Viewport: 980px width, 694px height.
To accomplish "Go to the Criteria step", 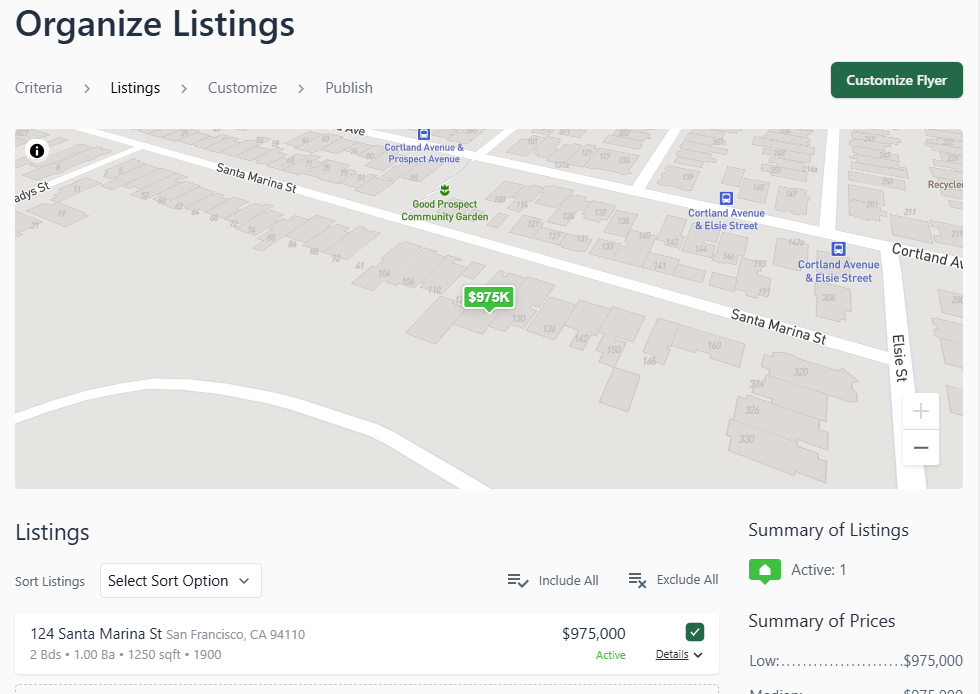I will click(x=39, y=88).
